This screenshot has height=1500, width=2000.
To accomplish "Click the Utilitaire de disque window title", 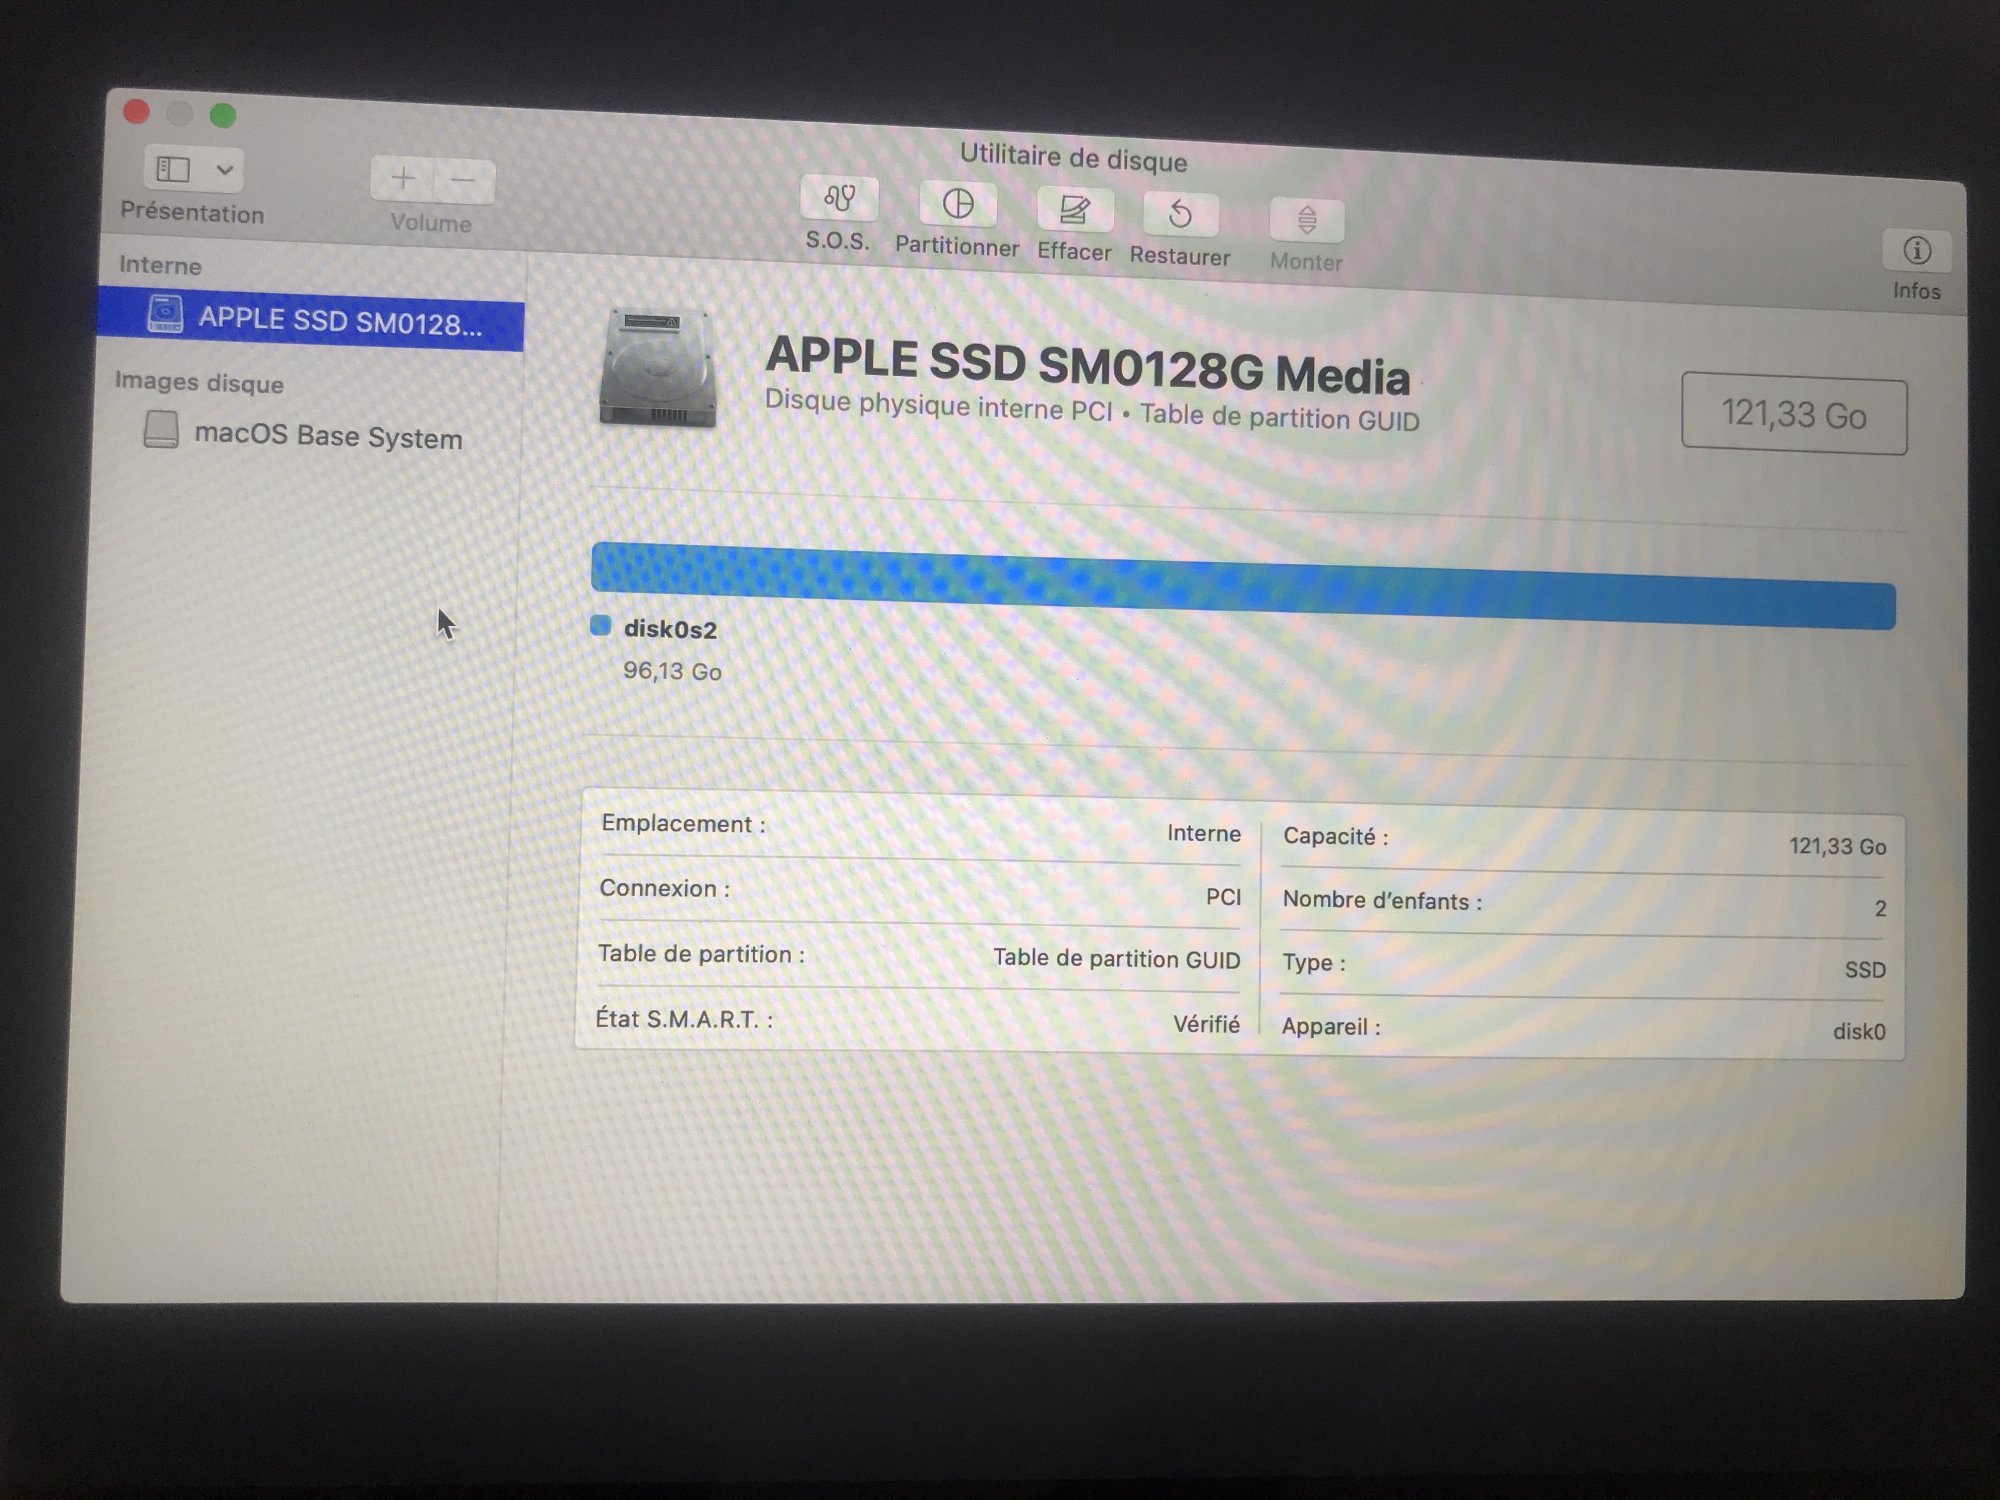I will [1073, 159].
